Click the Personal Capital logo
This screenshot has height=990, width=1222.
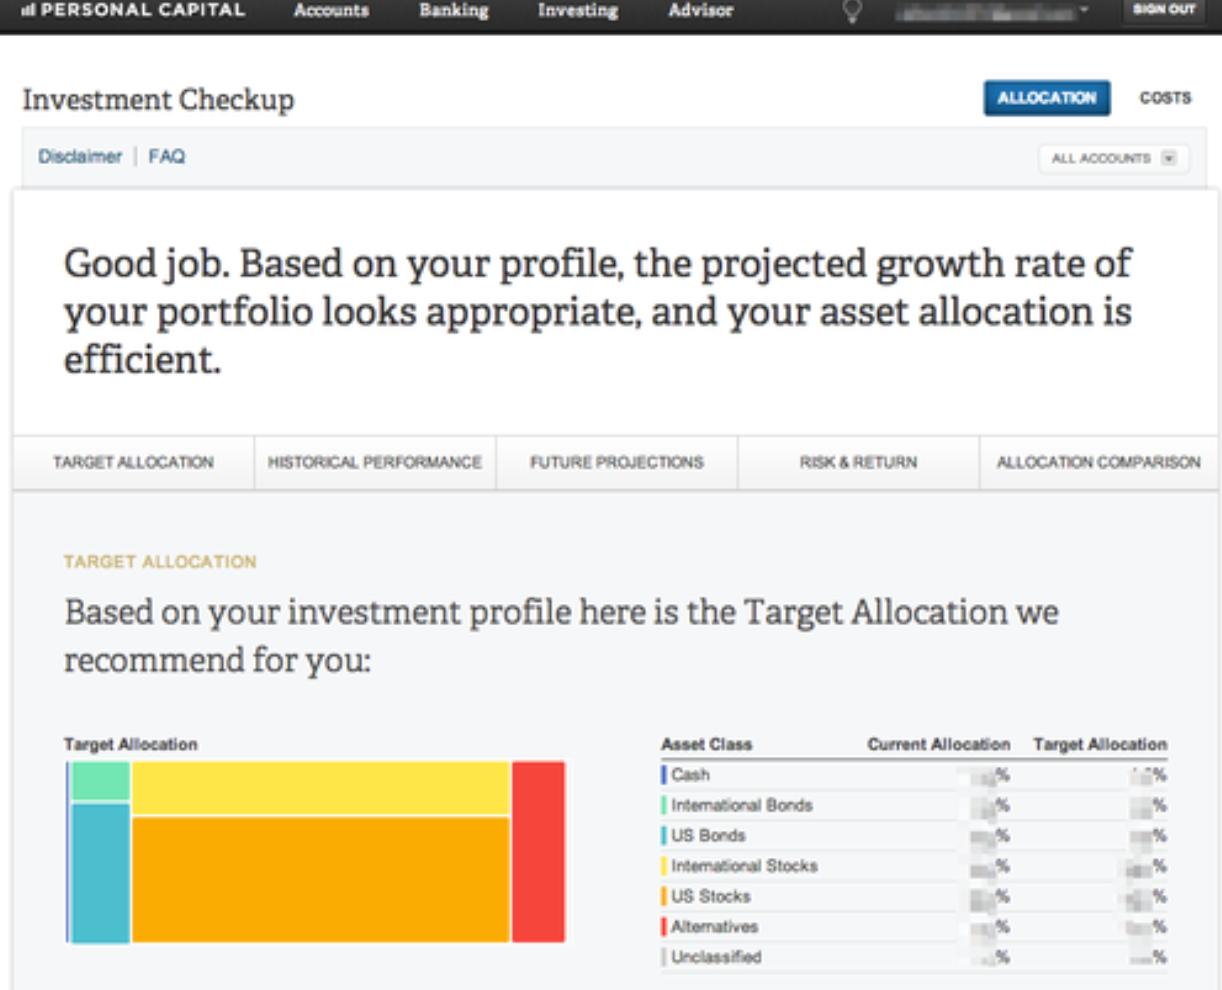[x=133, y=10]
